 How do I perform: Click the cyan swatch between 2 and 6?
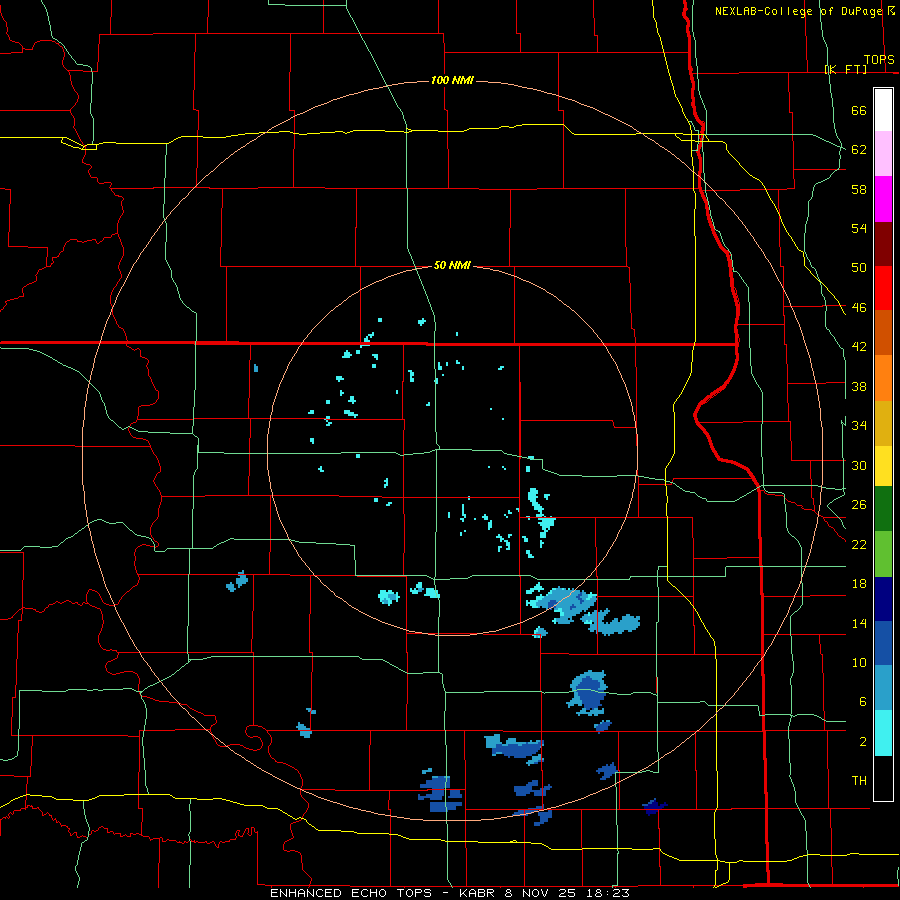point(883,733)
